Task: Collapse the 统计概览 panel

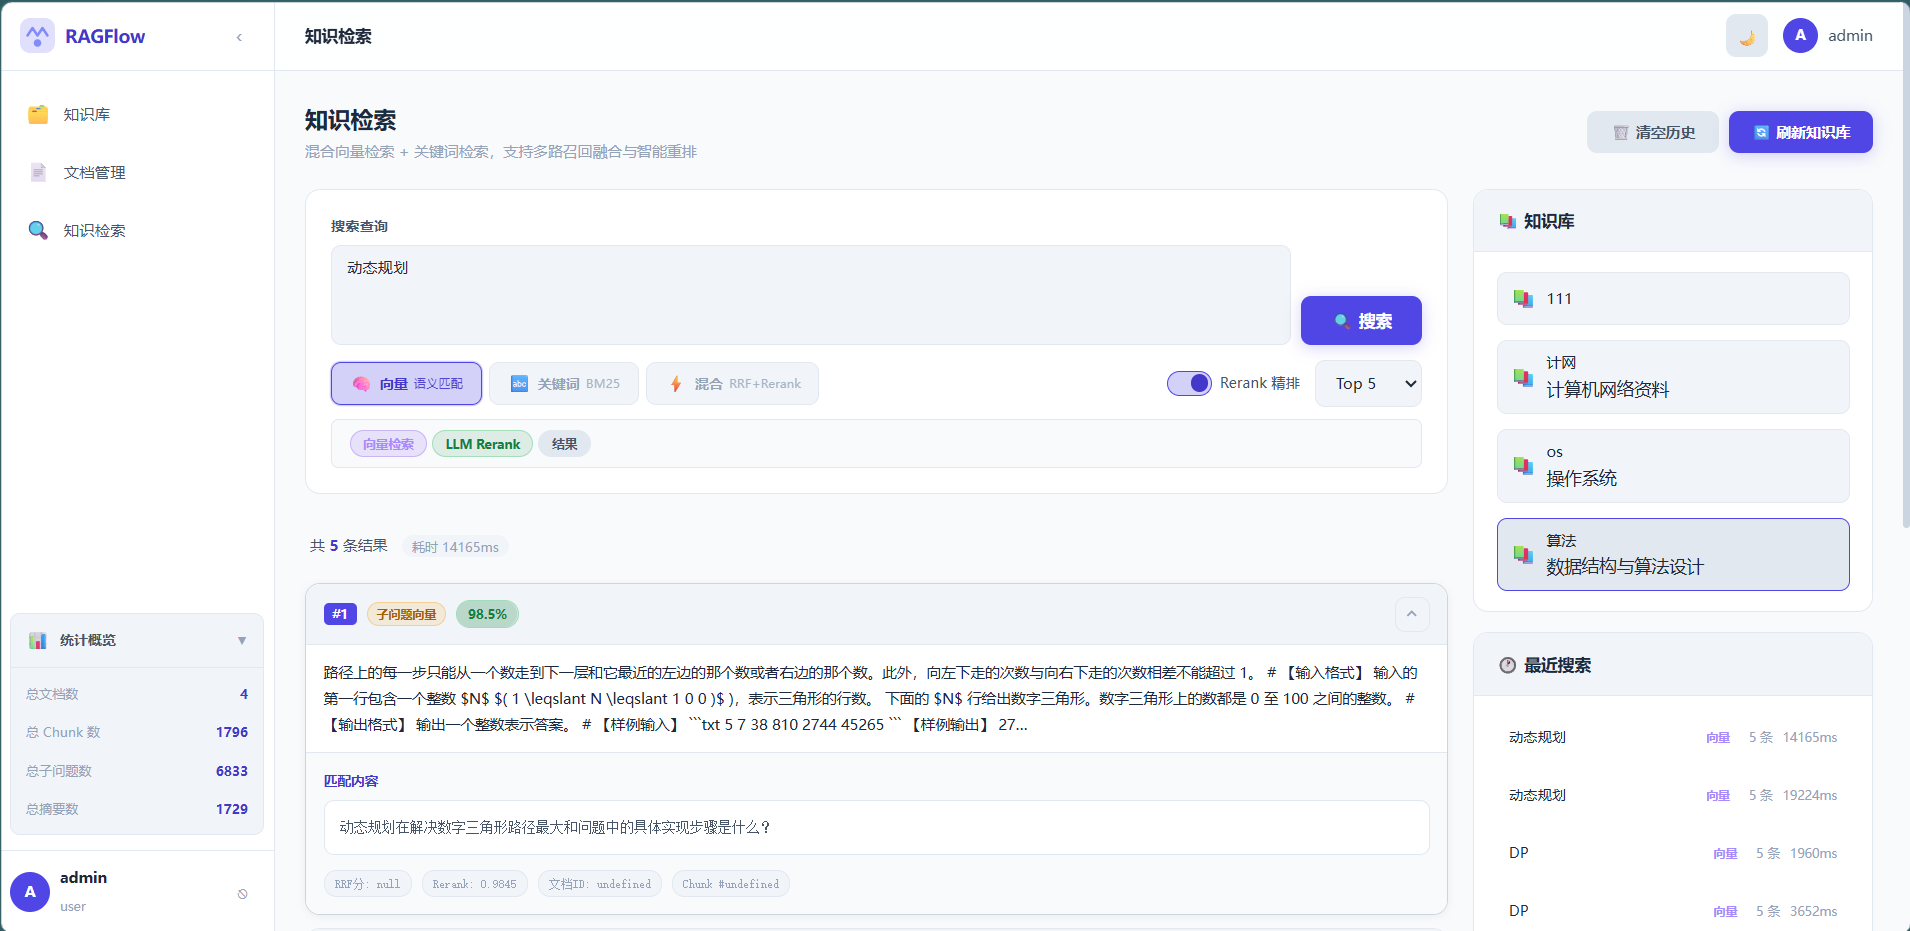Action: tap(241, 641)
